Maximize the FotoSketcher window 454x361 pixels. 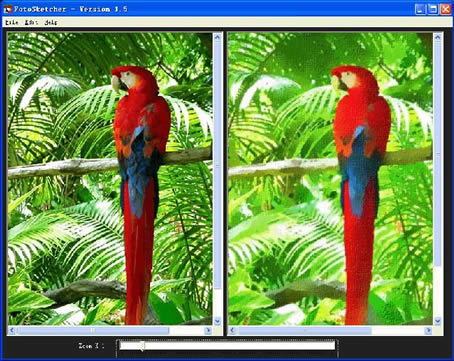pyautogui.click(x=433, y=9)
